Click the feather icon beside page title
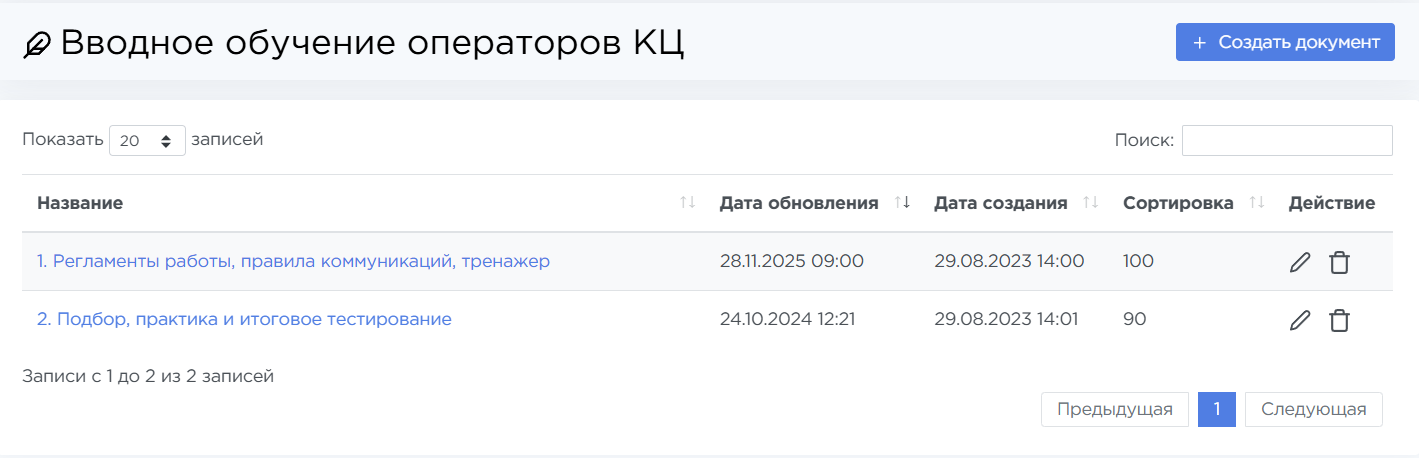The image size is (1419, 458). tap(37, 44)
